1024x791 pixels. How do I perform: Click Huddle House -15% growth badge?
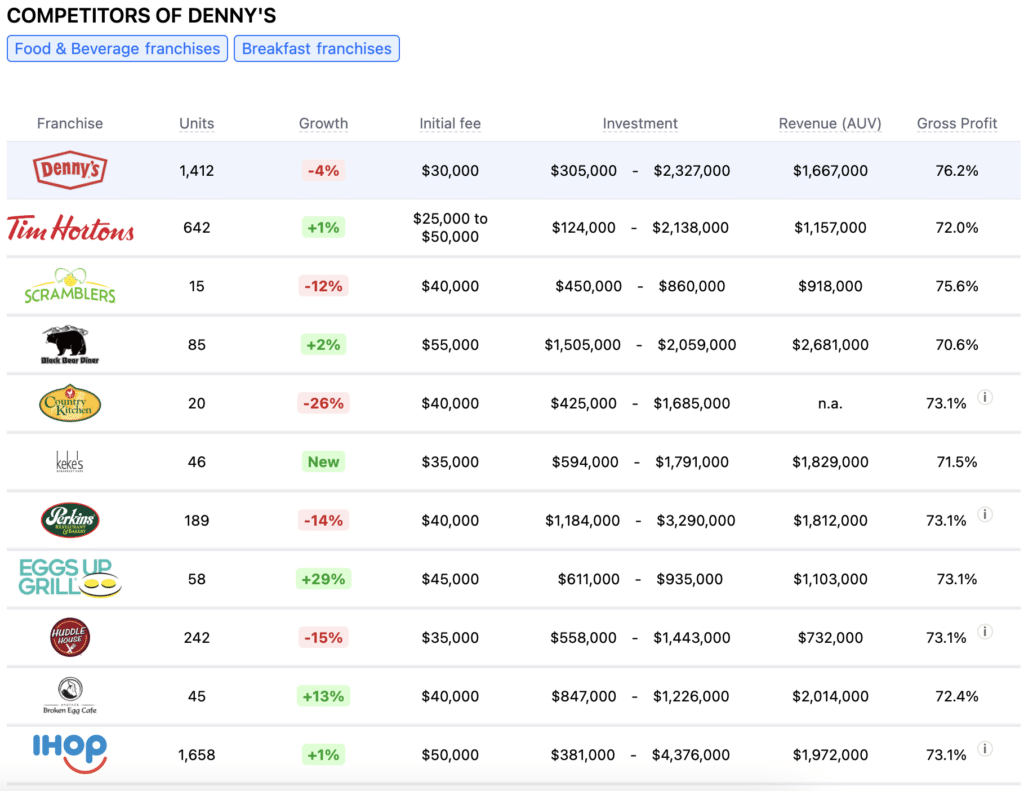click(323, 638)
